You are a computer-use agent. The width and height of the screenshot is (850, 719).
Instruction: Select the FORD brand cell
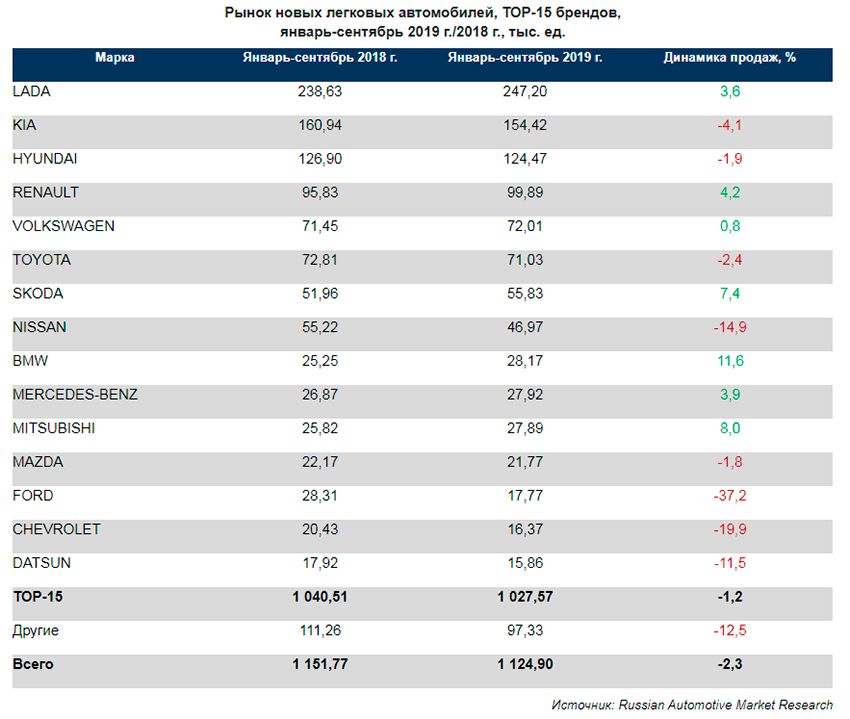coord(33,495)
